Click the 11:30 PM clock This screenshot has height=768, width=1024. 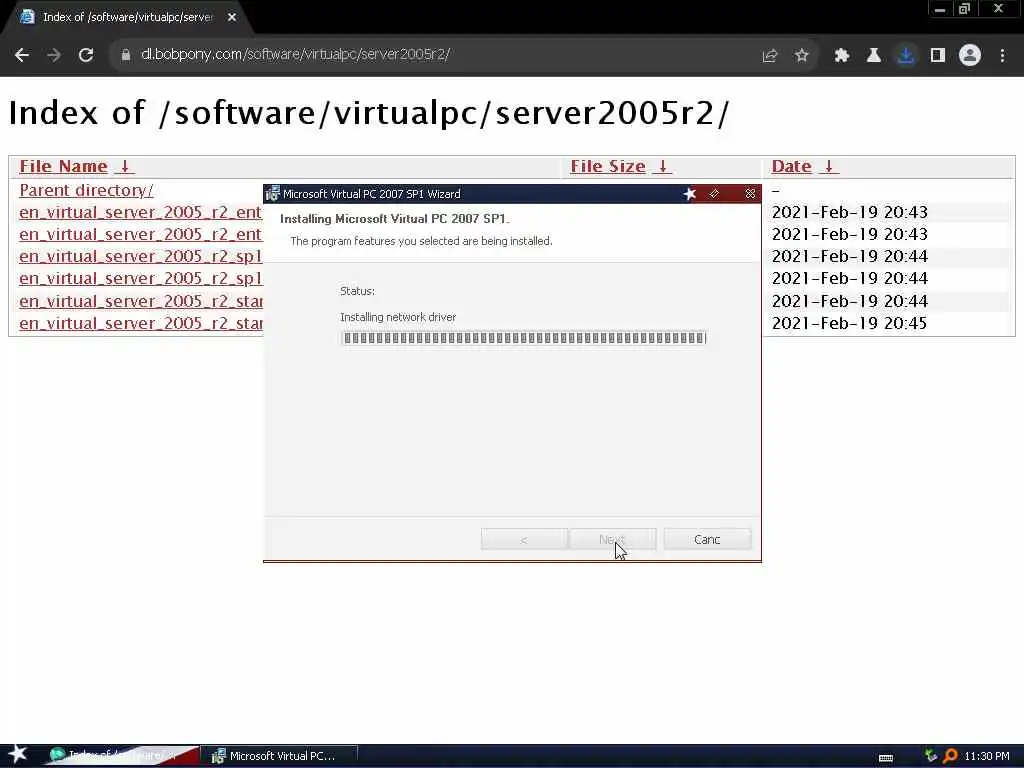point(987,756)
